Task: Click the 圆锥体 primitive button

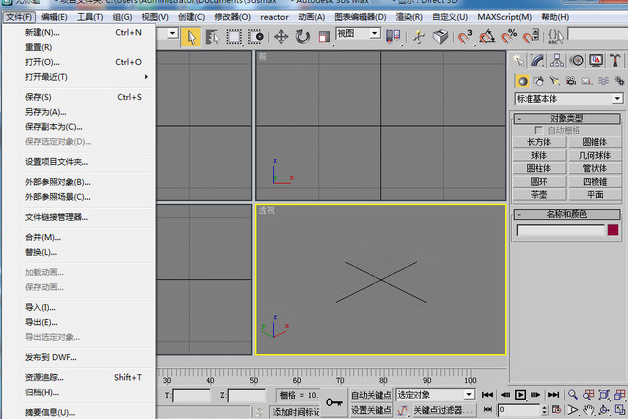Action: (x=595, y=142)
